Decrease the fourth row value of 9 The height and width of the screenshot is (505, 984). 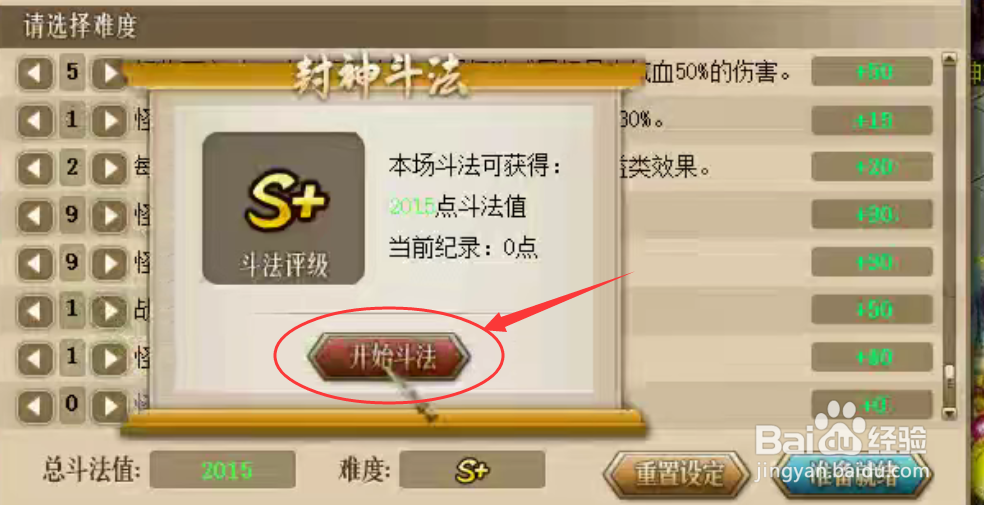tap(35, 216)
